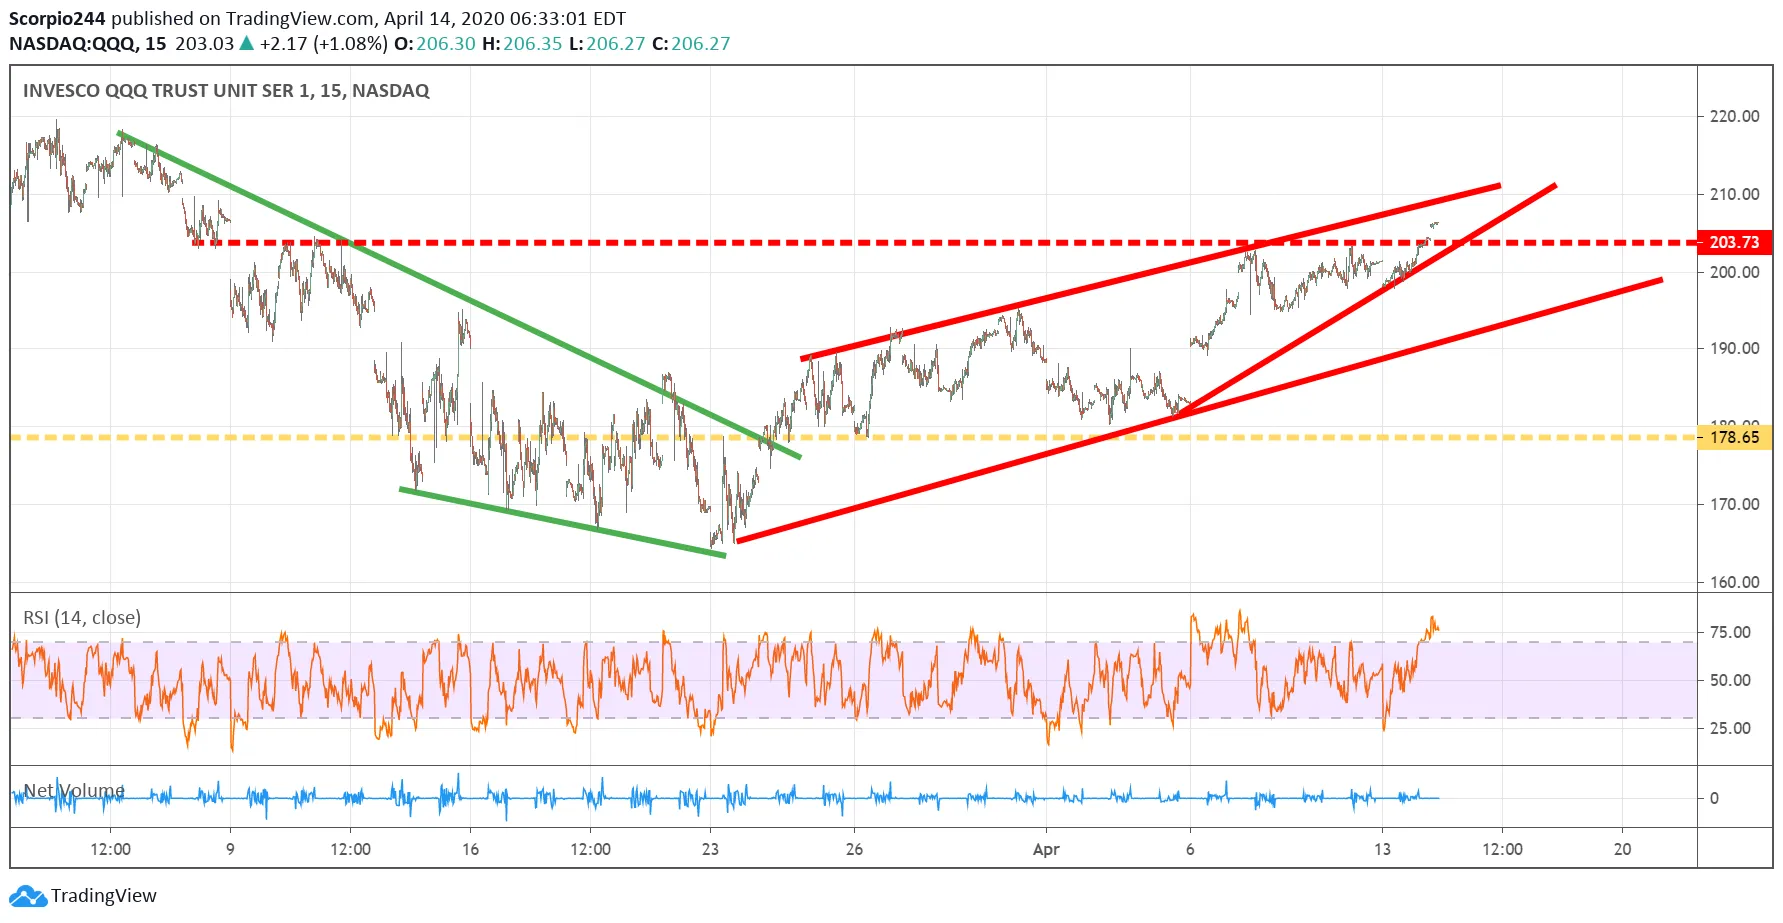
Task: Select the +2.17 (+1.08%) change value
Action: coord(323,44)
